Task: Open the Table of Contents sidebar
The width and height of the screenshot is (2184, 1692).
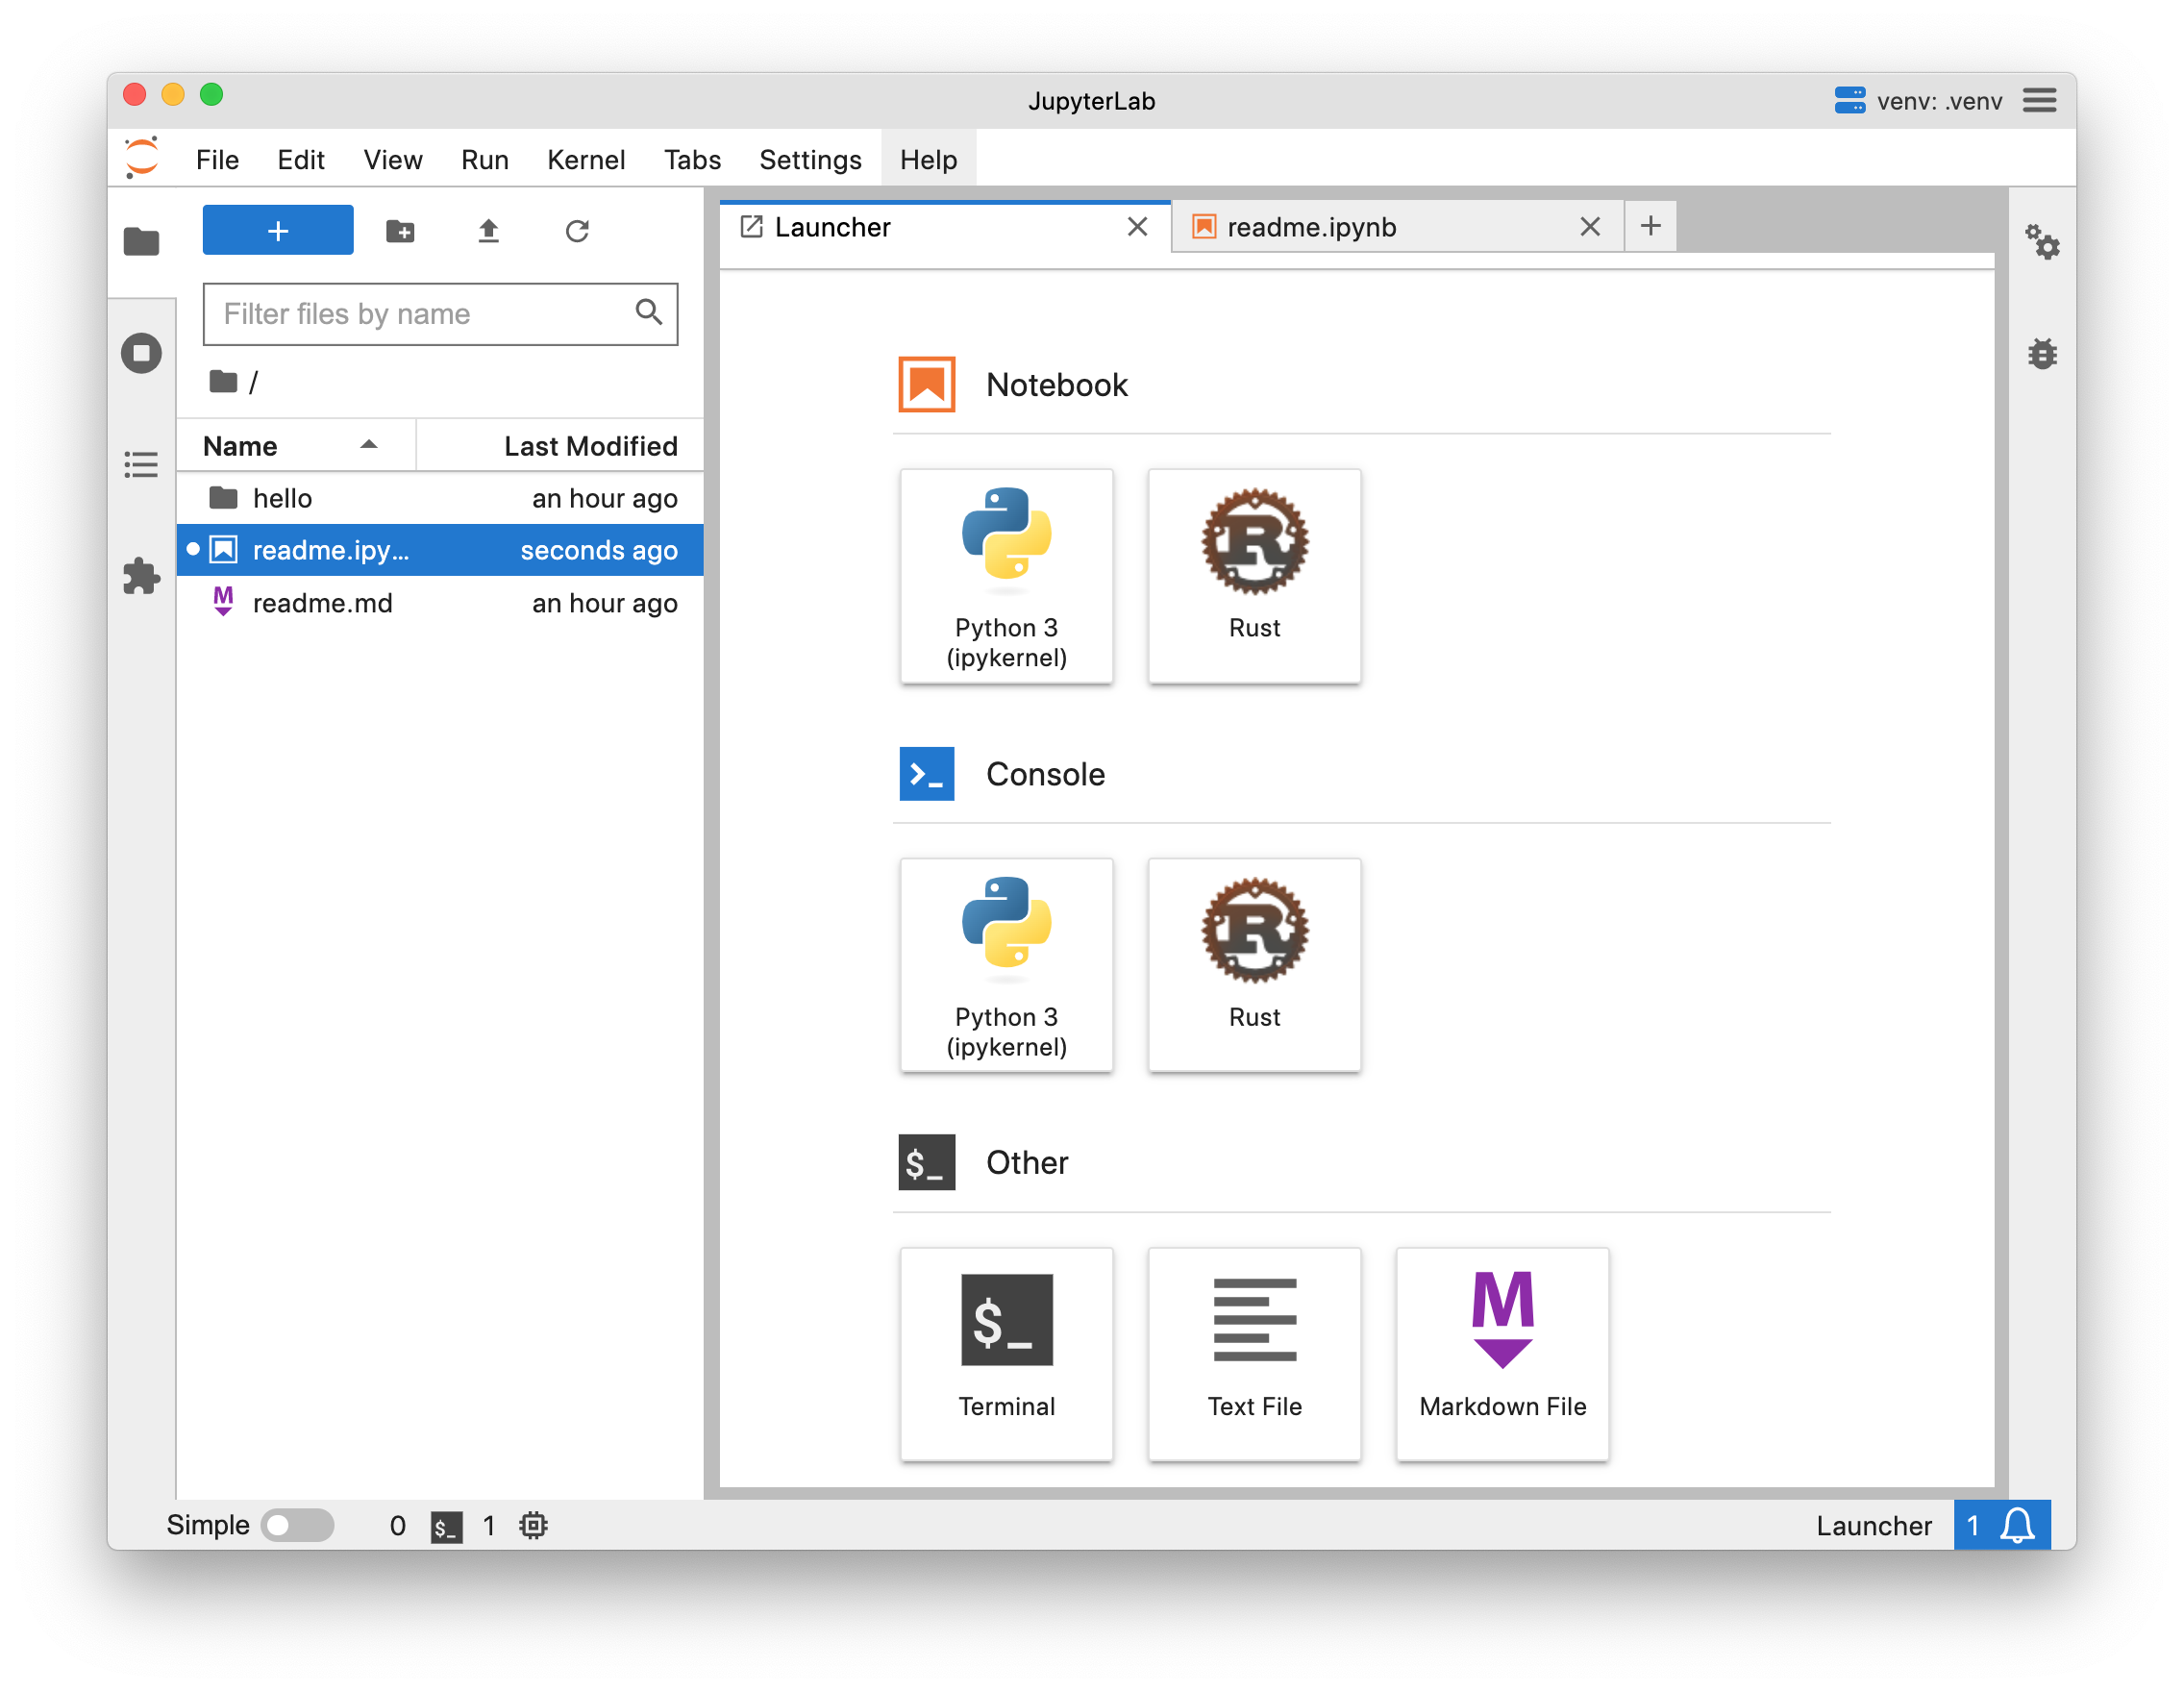Action: point(141,465)
